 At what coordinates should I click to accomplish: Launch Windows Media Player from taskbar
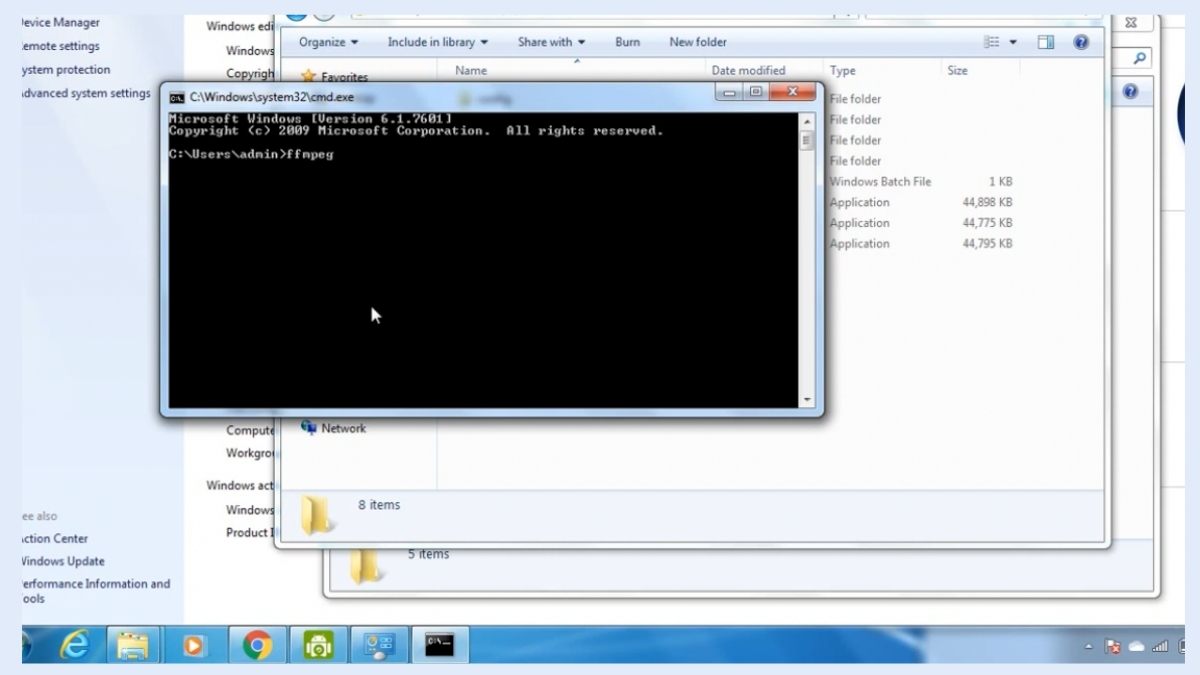[x=194, y=646]
